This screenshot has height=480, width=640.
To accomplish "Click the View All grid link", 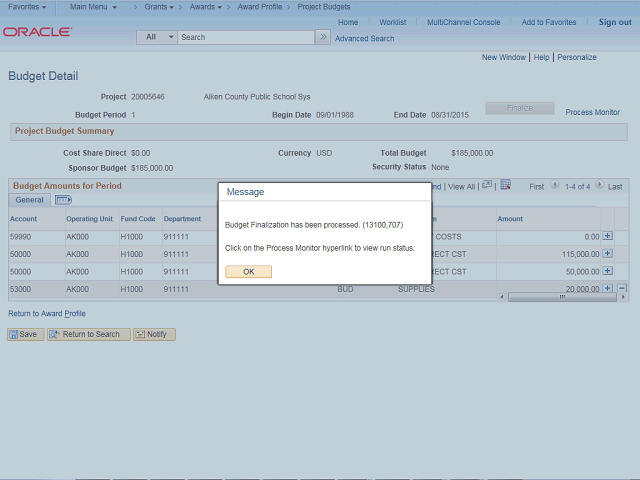I will (x=461, y=187).
